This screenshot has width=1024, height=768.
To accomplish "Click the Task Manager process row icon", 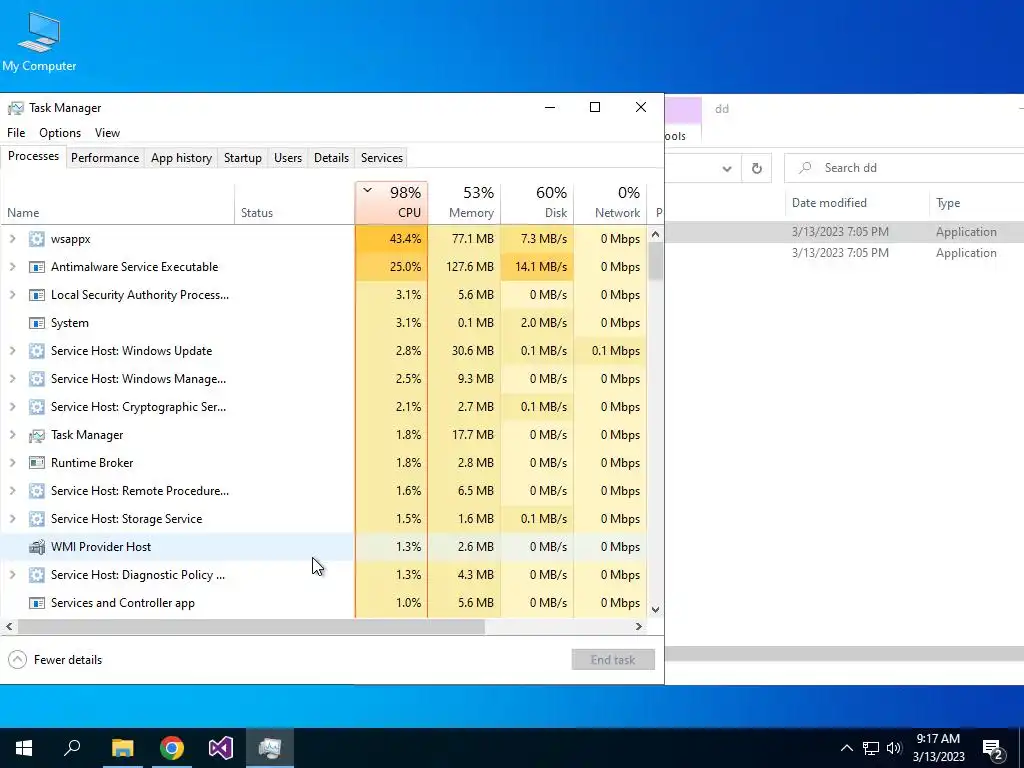I will pos(37,436).
